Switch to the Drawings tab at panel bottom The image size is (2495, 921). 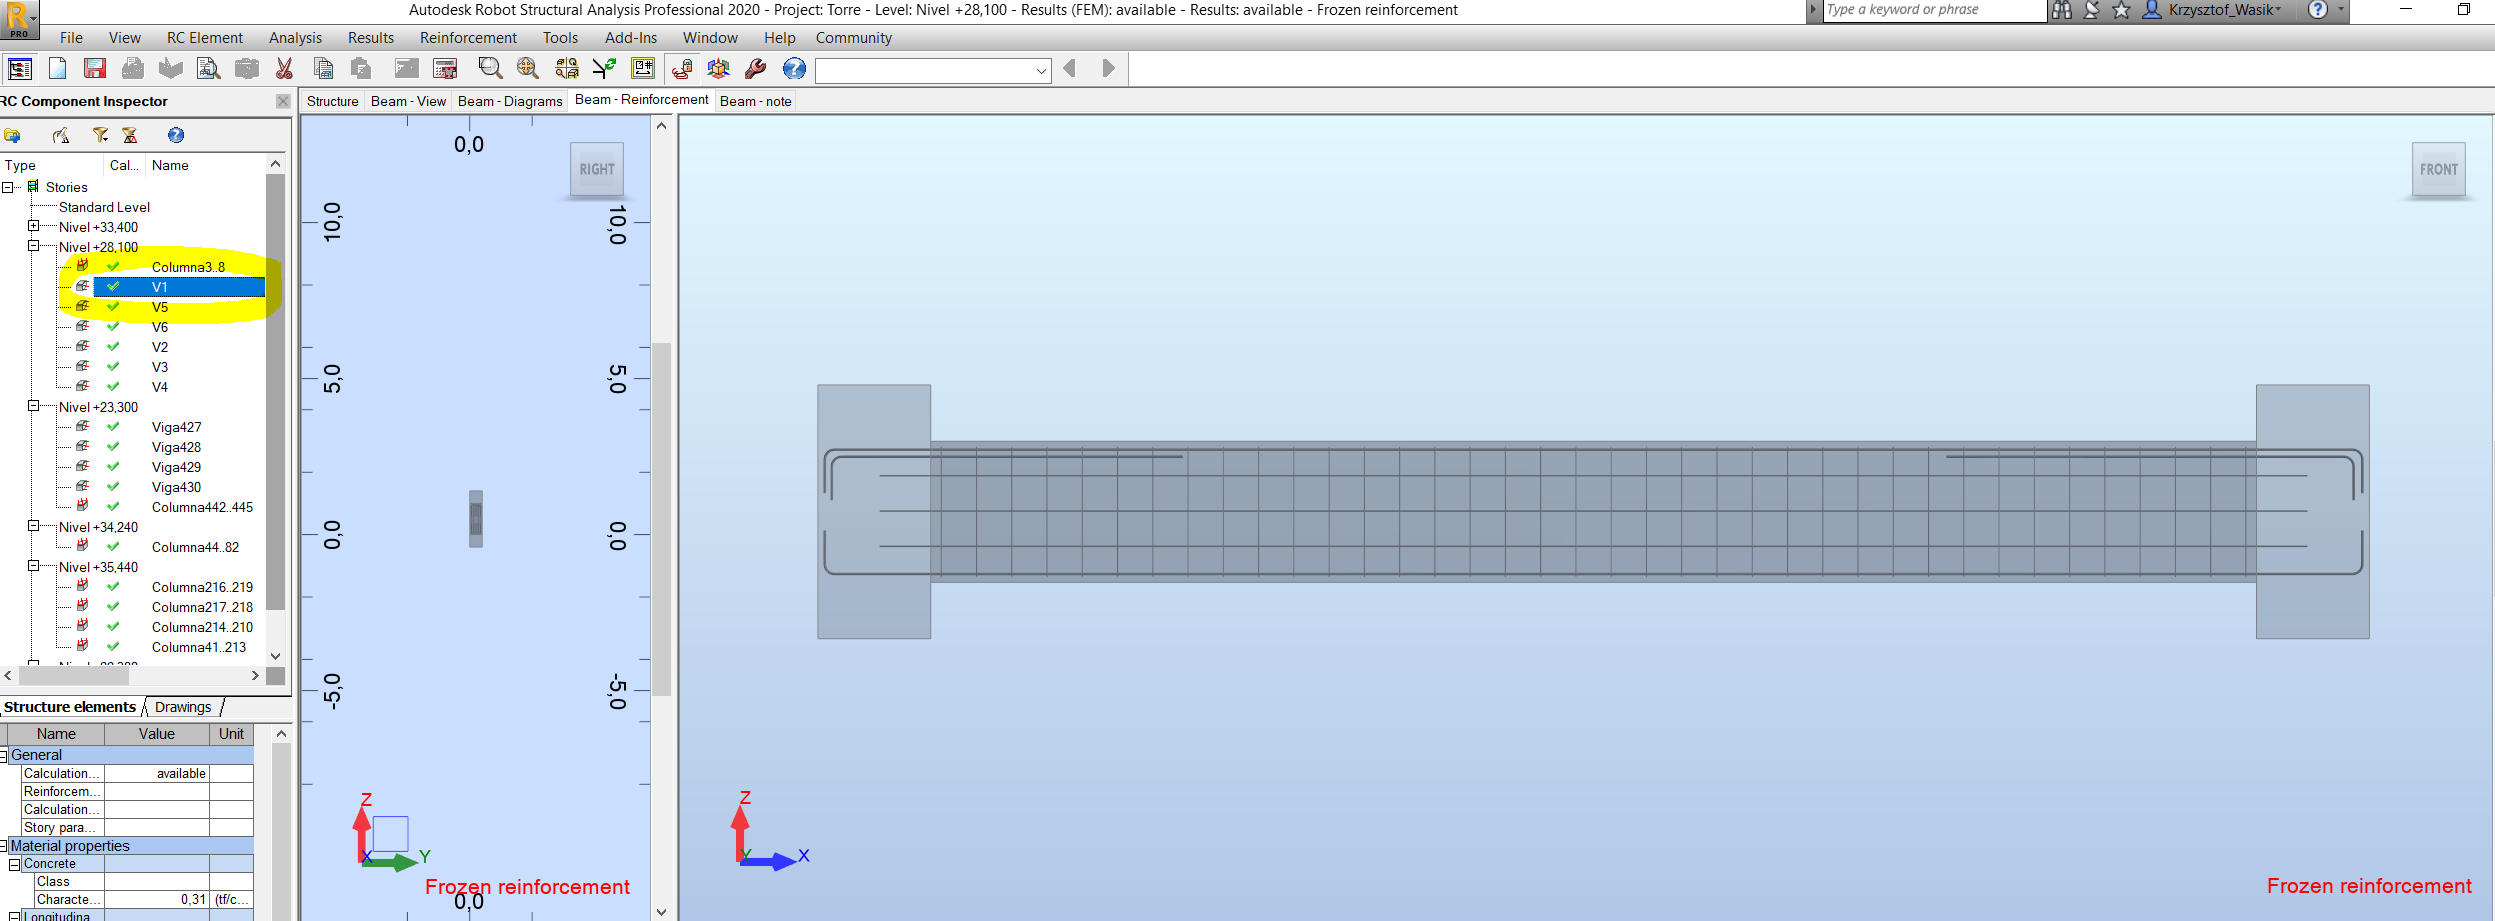(x=184, y=707)
